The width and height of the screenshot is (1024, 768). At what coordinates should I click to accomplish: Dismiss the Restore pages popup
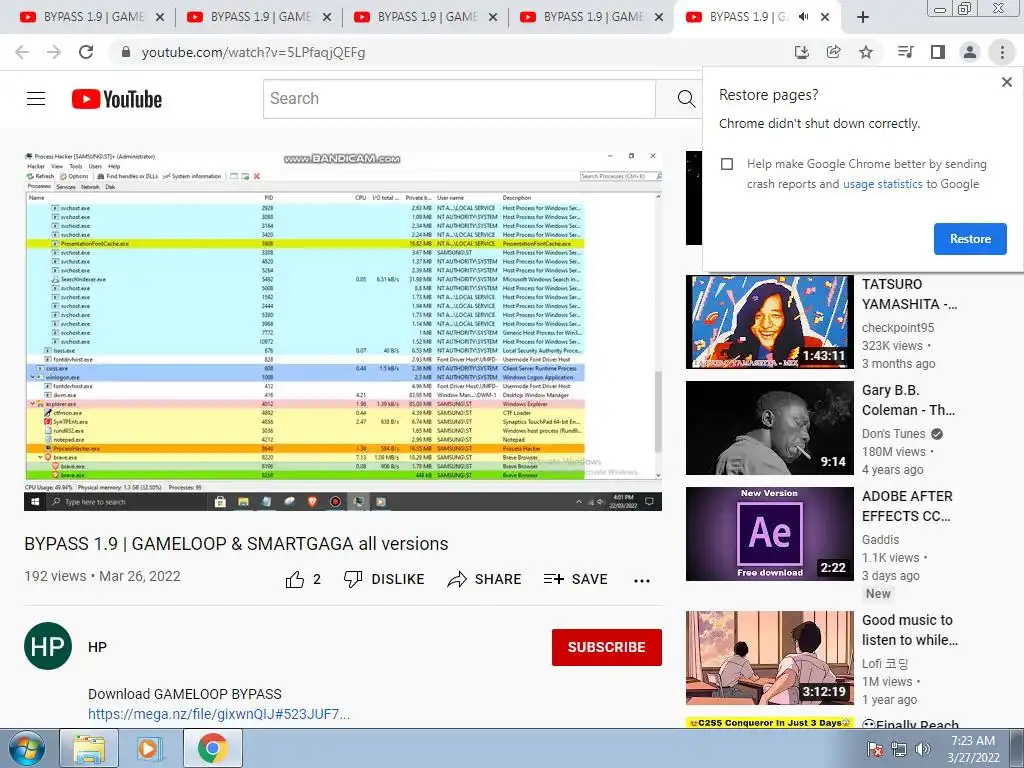pos(1006,82)
